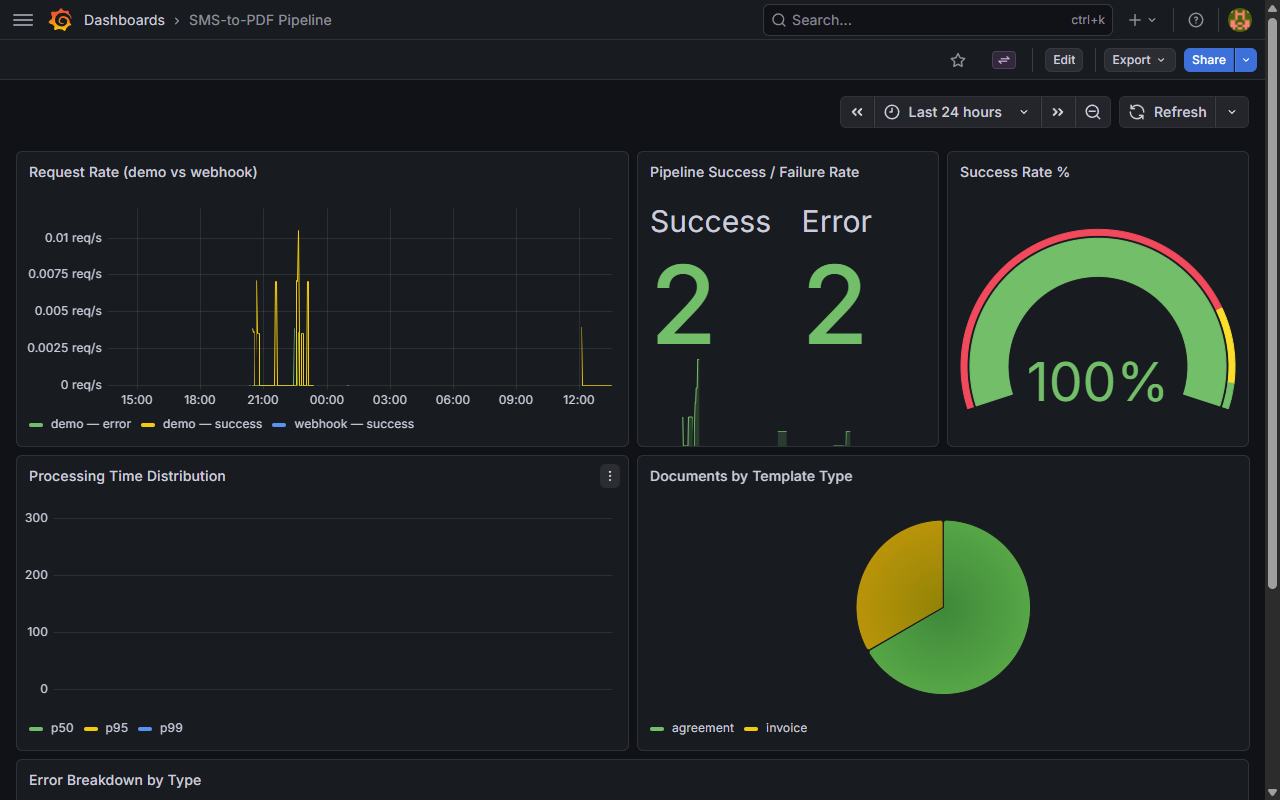Click the user profile avatar
This screenshot has height=800, width=1280.
click(x=1239, y=20)
